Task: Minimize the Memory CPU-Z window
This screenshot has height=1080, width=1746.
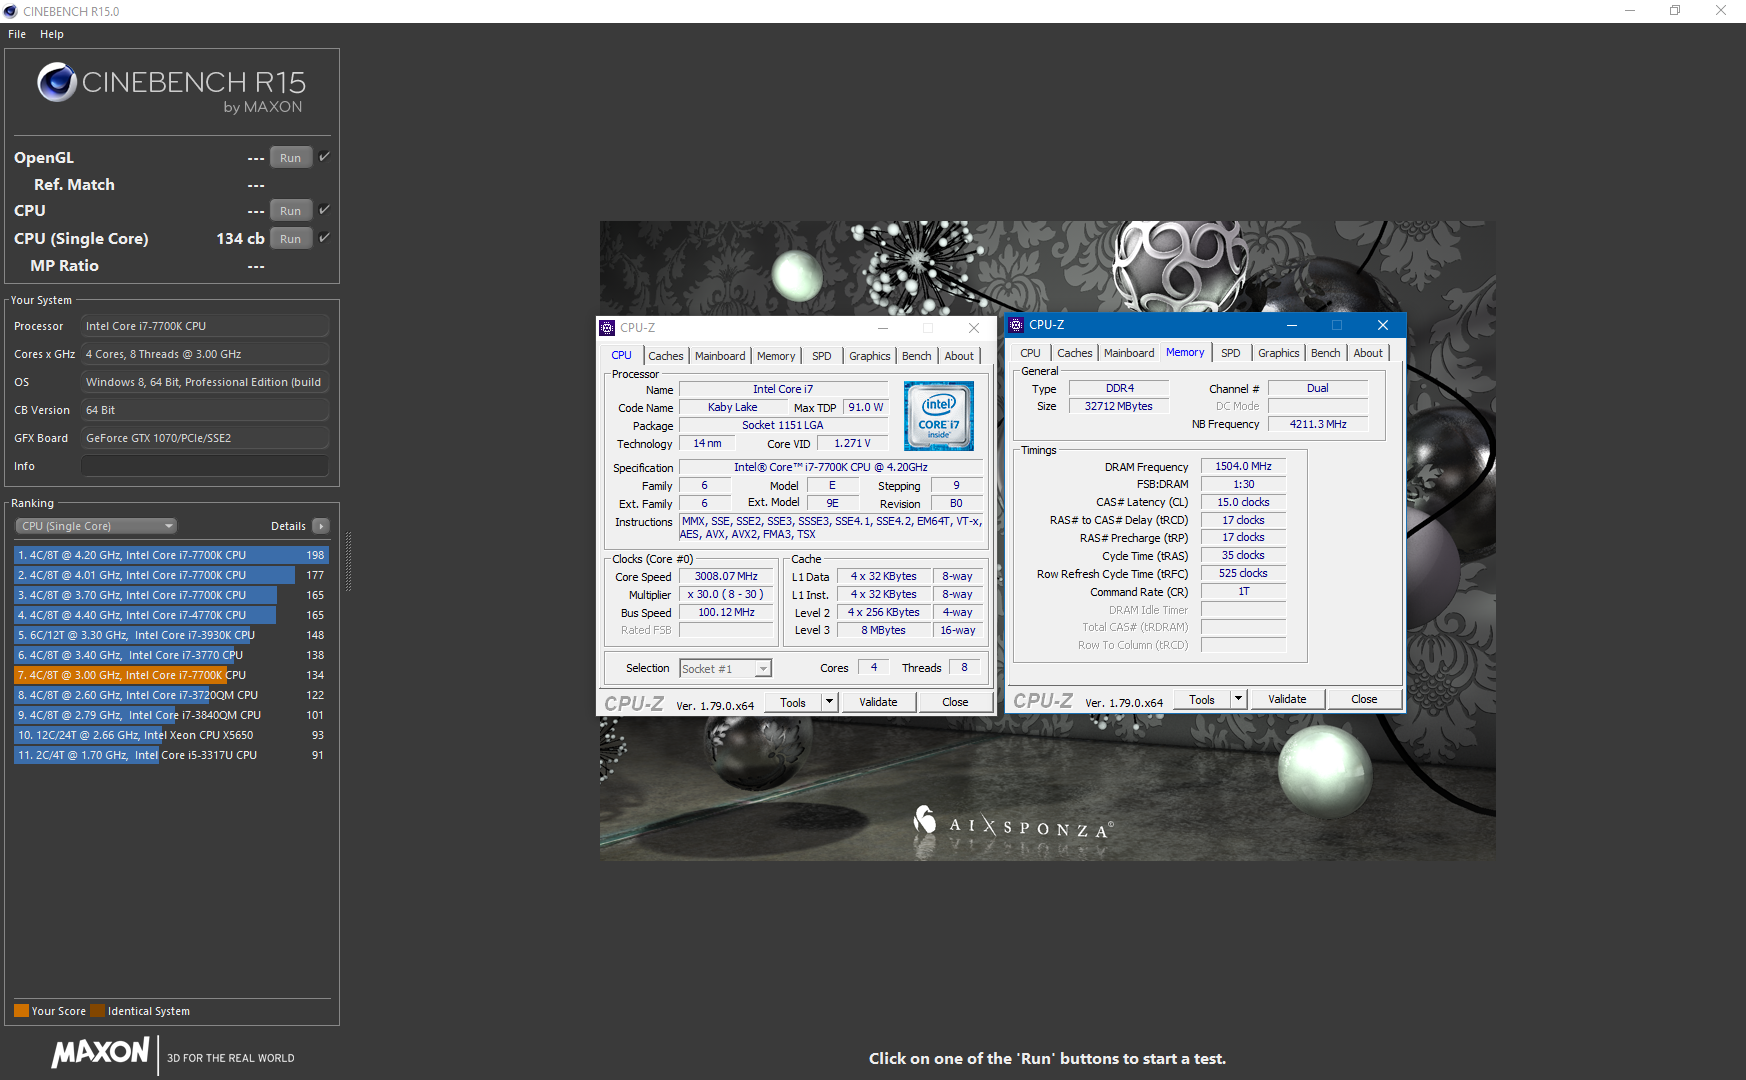Action: 1291,325
